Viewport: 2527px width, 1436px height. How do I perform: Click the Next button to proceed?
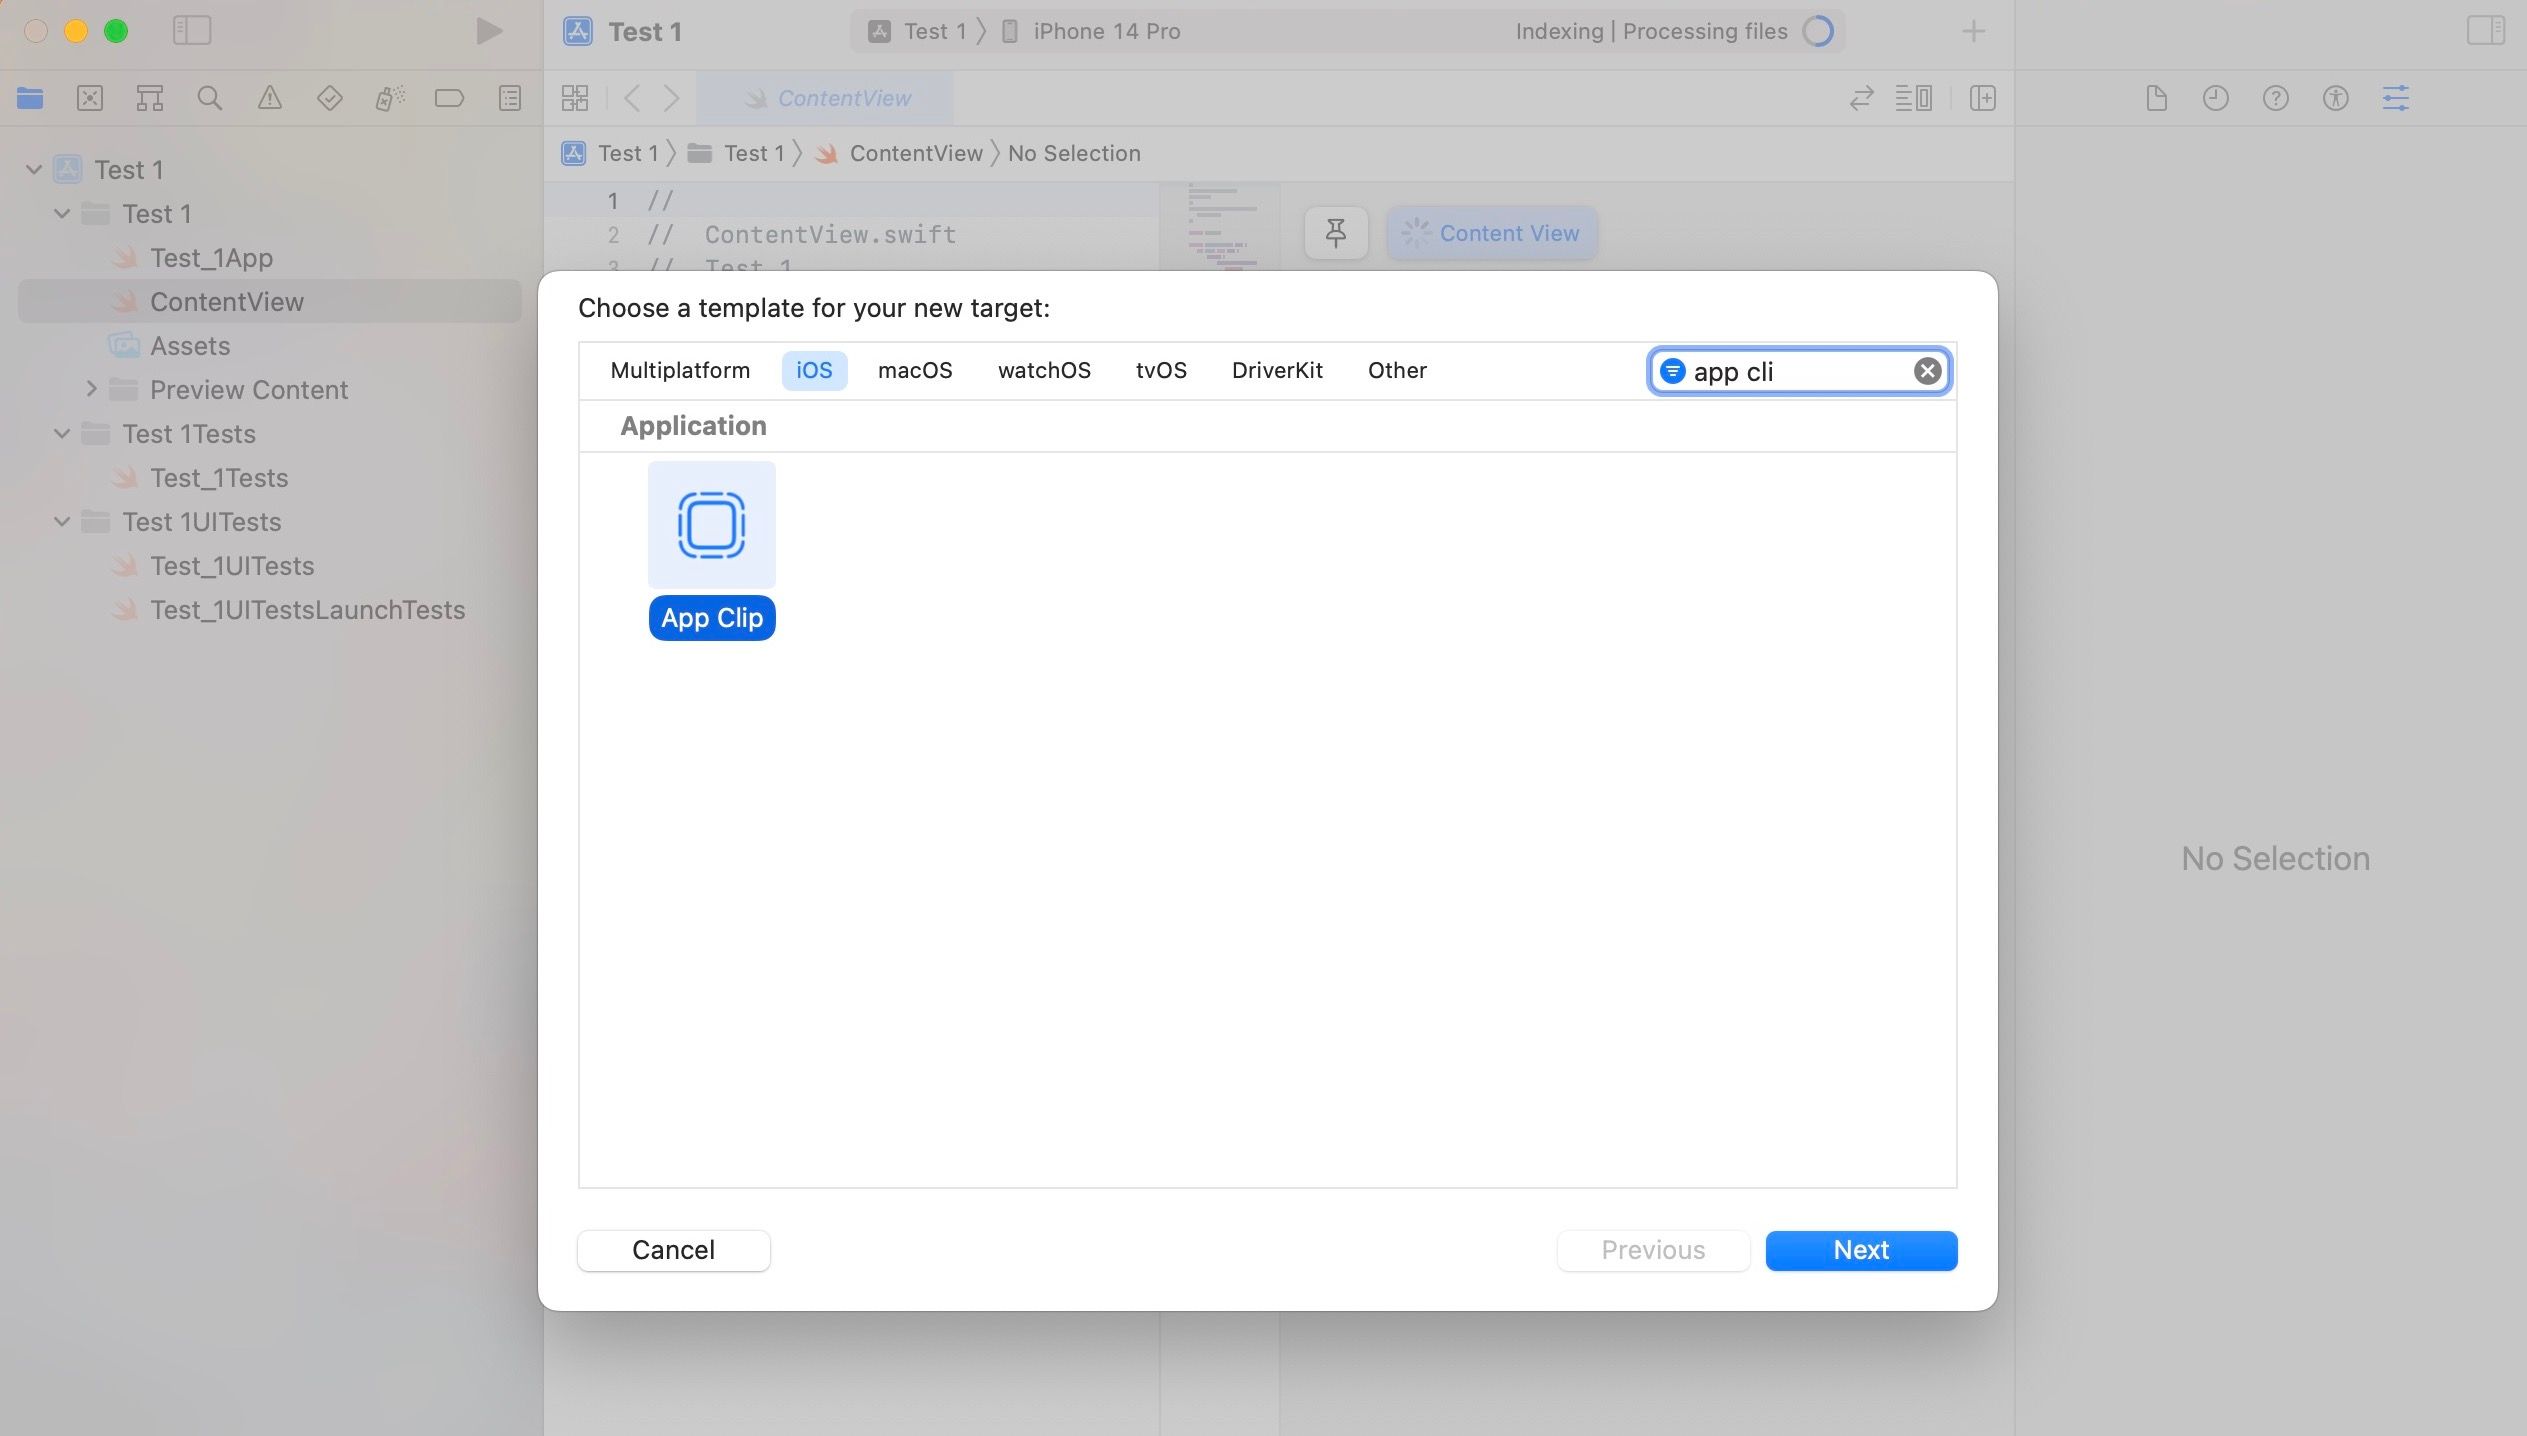1861,1250
